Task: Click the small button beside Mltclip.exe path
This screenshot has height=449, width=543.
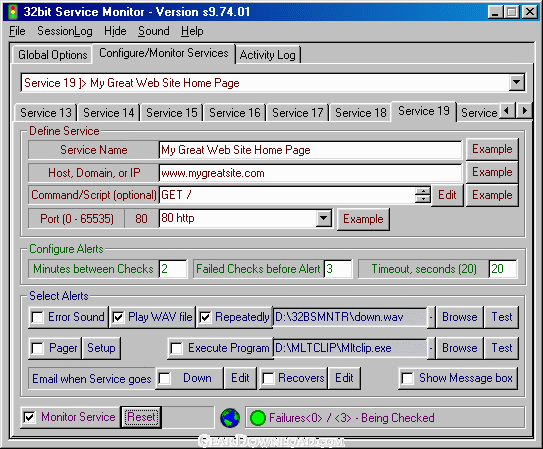Action: (x=431, y=348)
